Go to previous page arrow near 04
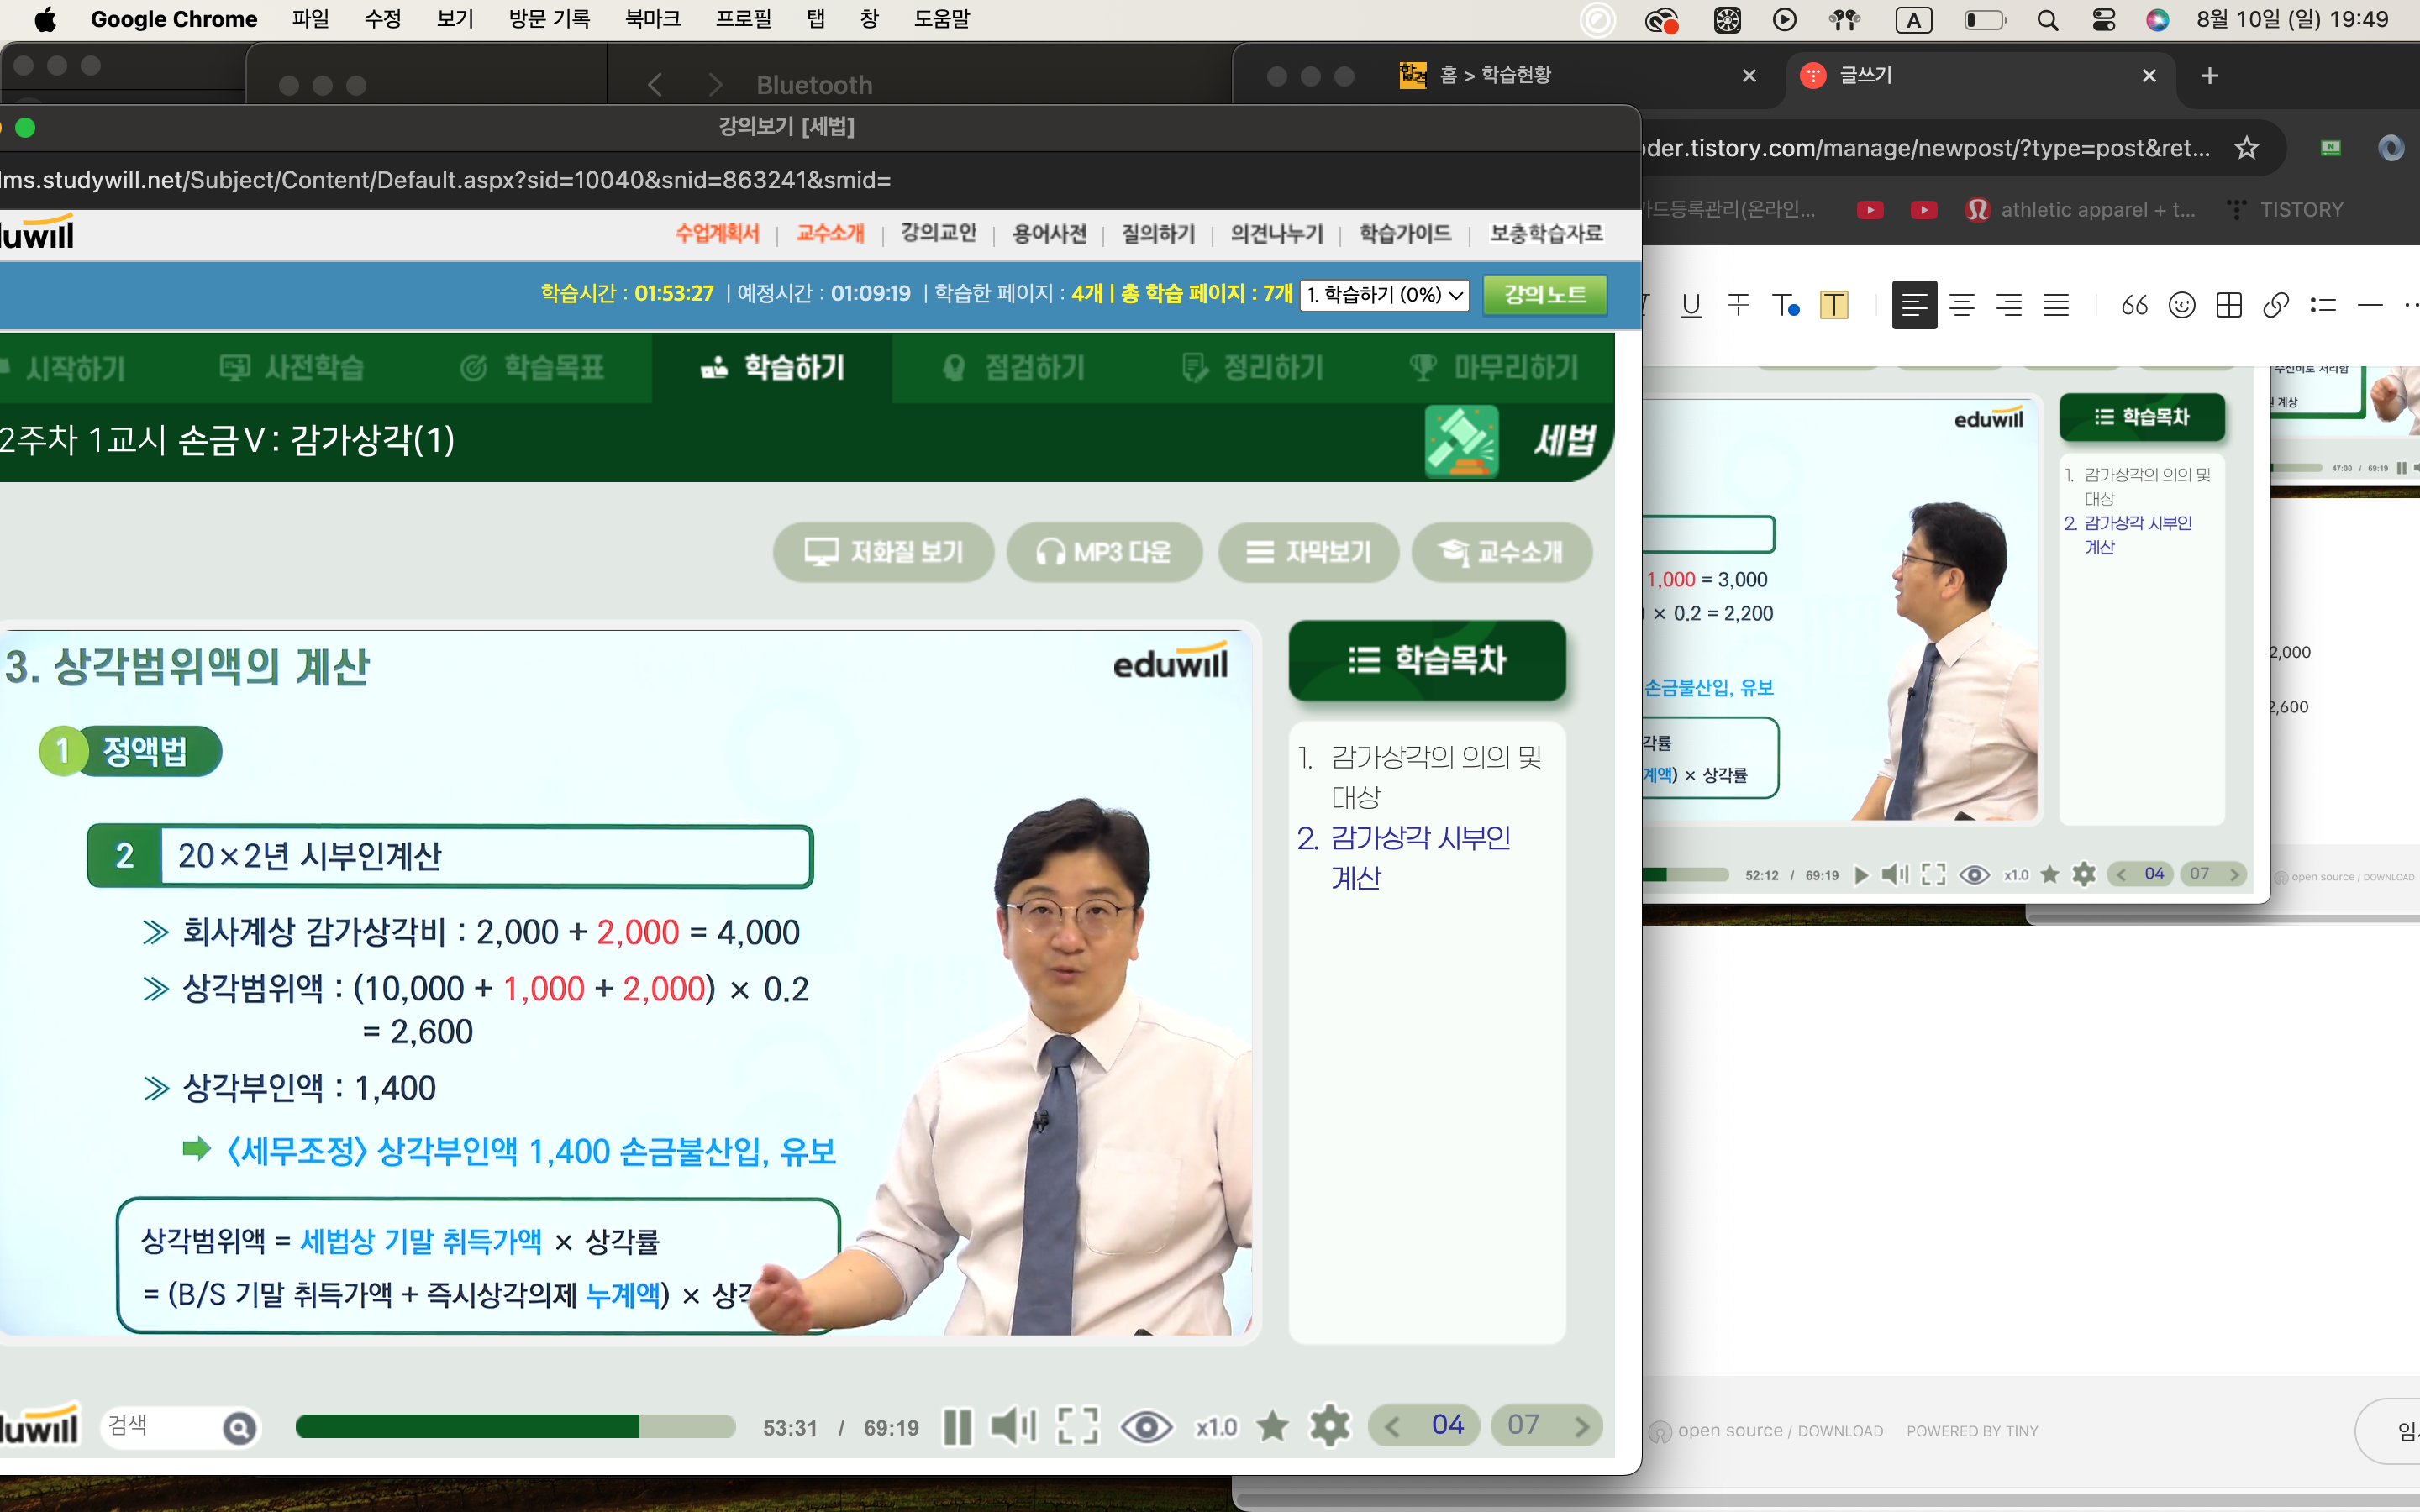Viewport: 2420px width, 1512px height. pyautogui.click(x=1392, y=1426)
